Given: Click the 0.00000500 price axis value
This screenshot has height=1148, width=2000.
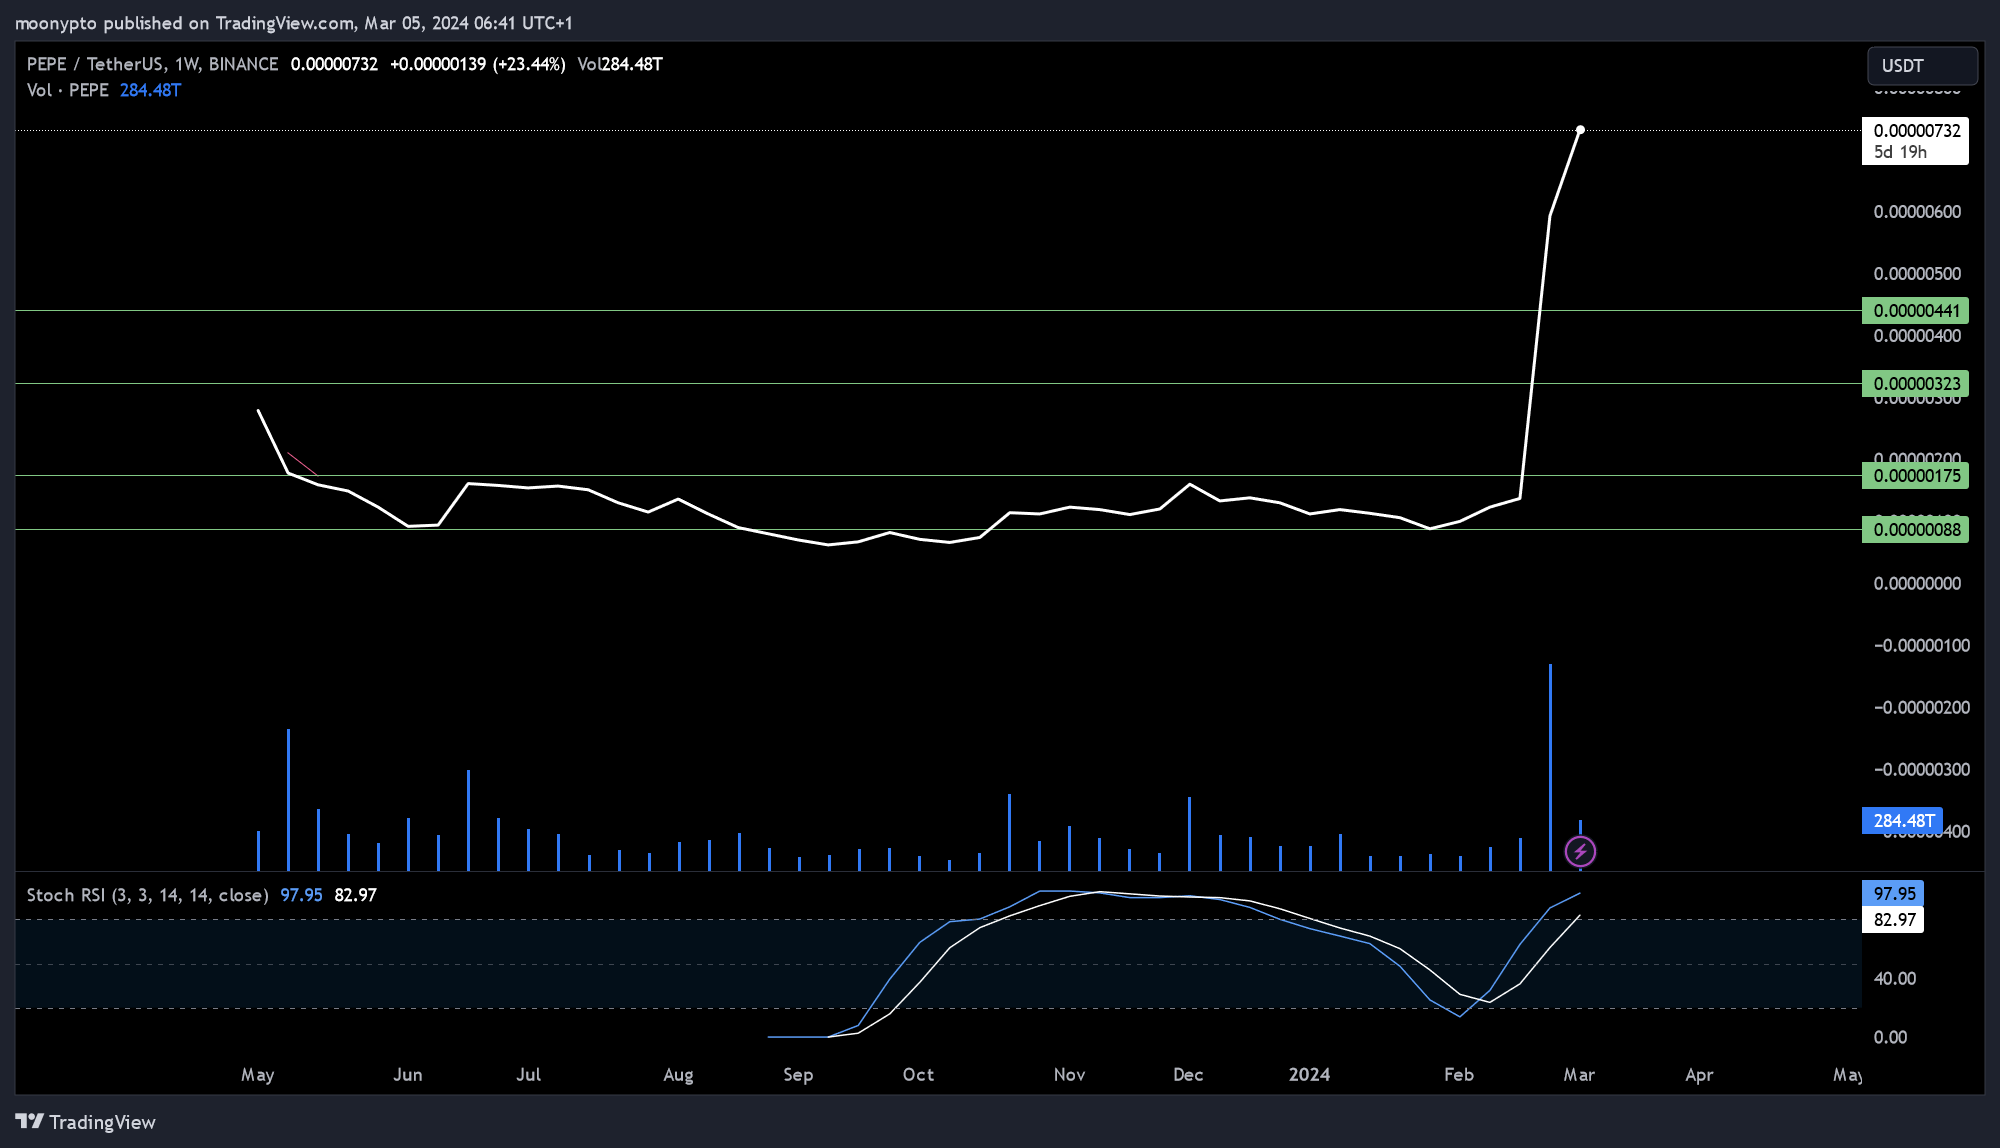Looking at the screenshot, I should tap(1917, 274).
